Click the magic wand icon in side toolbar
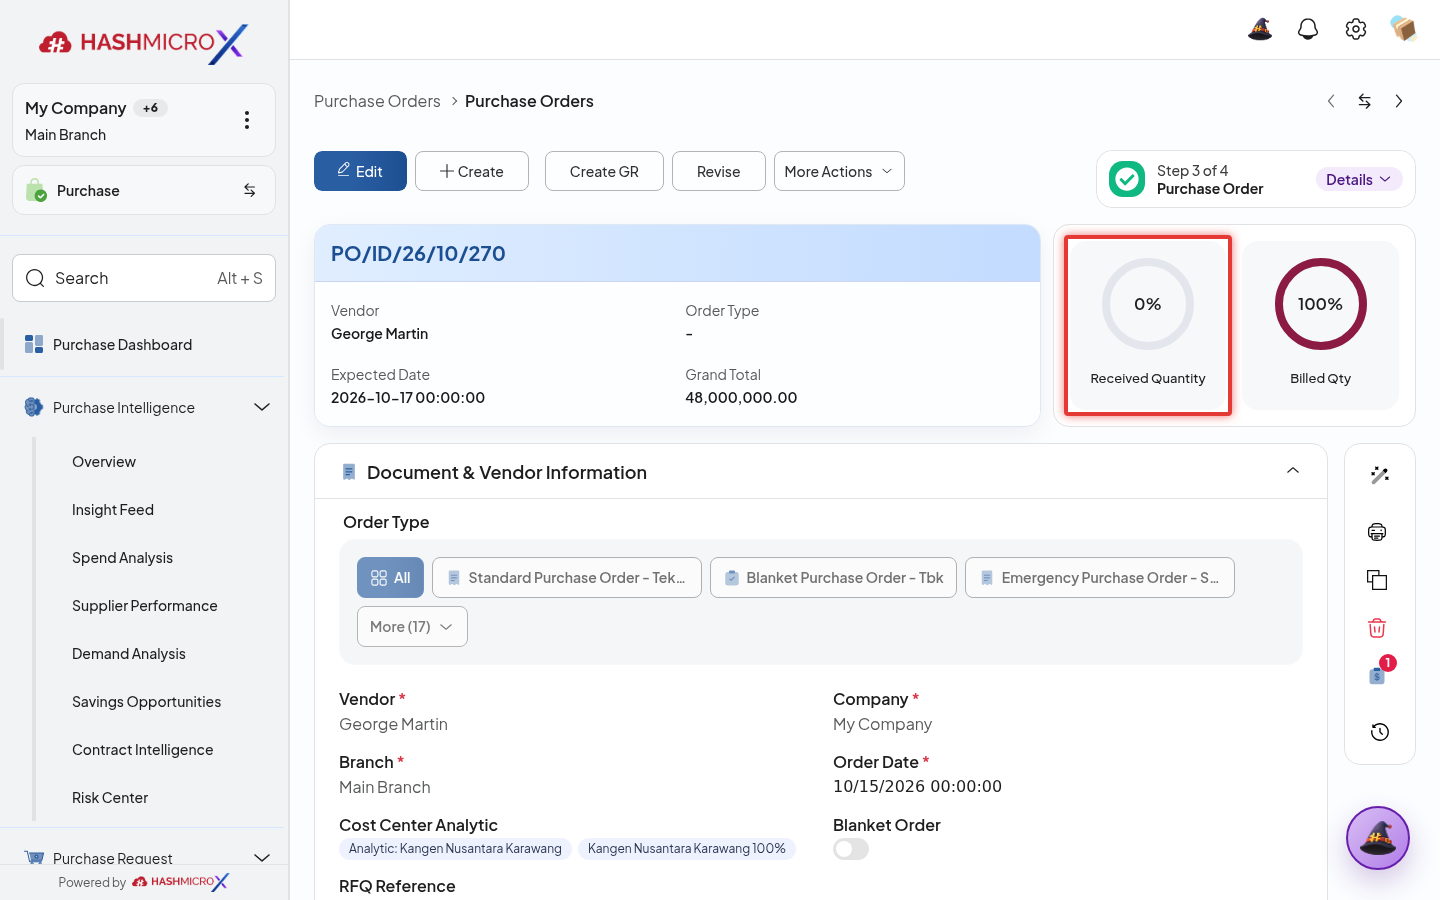This screenshot has height=900, width=1440. 1380,475
